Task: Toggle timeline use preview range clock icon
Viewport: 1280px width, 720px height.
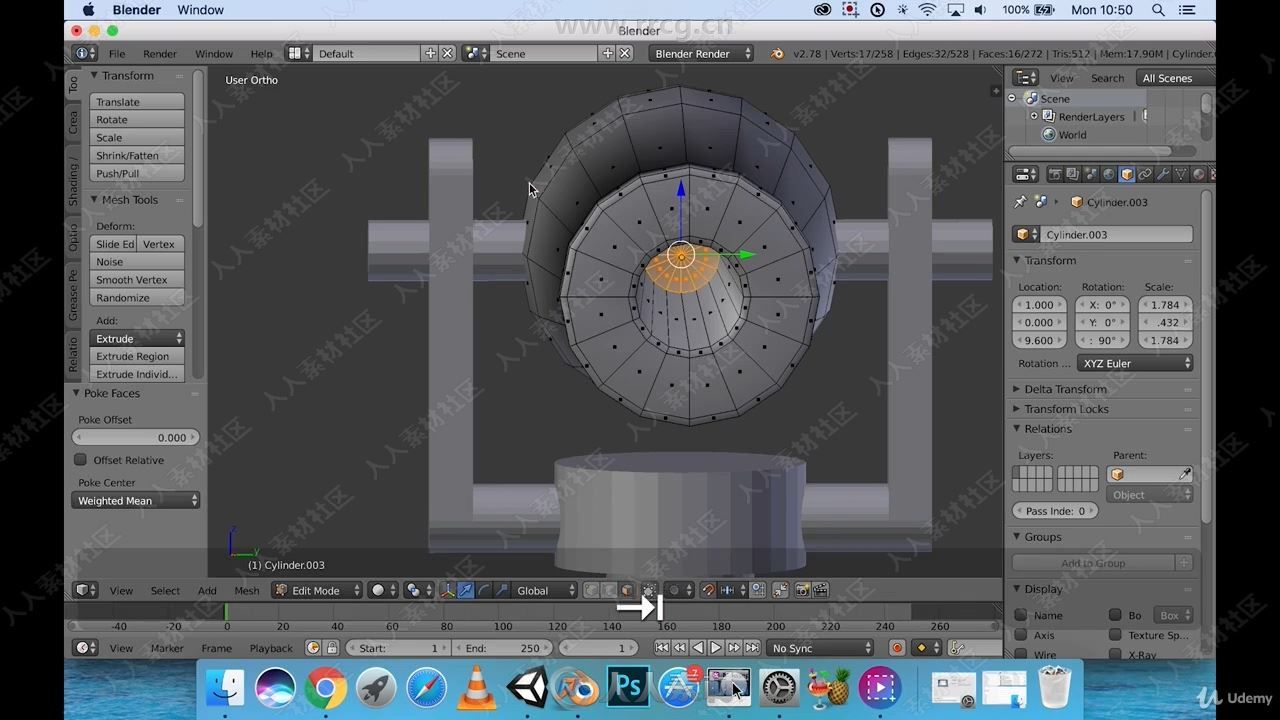Action: 313,648
